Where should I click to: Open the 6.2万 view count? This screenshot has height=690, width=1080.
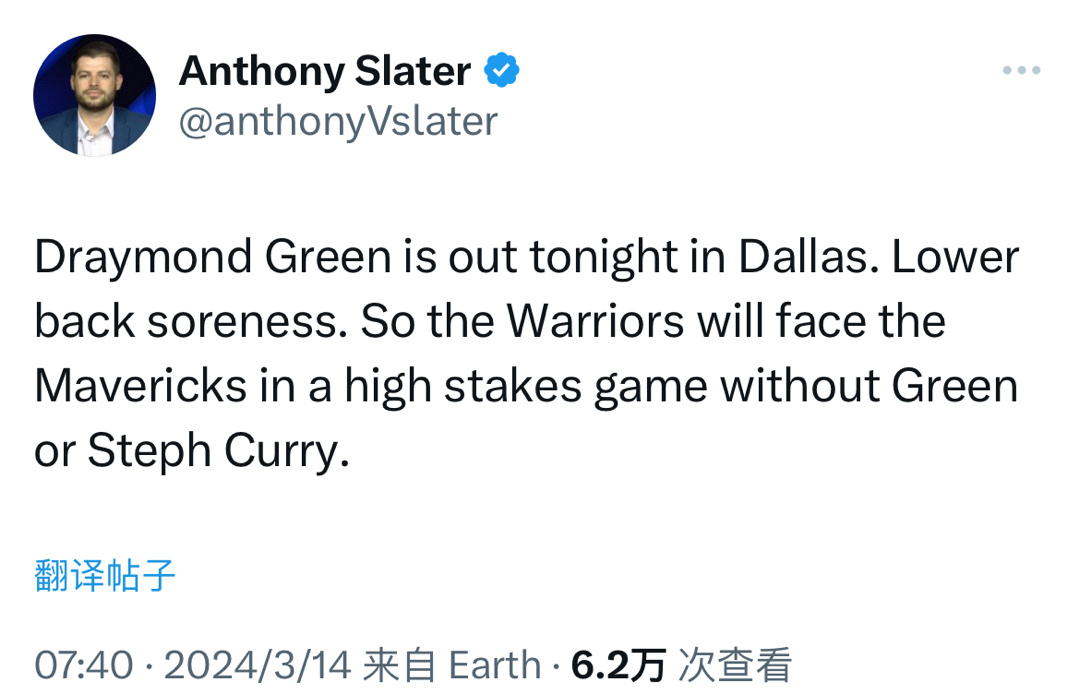(618, 665)
